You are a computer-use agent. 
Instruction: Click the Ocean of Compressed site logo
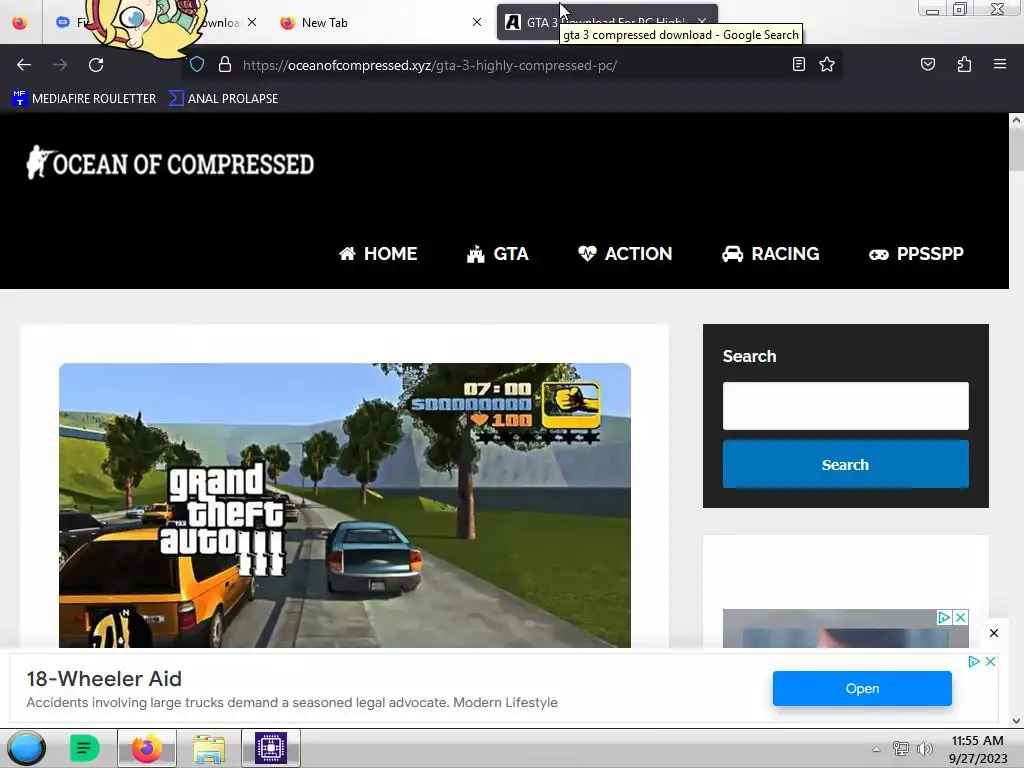point(170,163)
